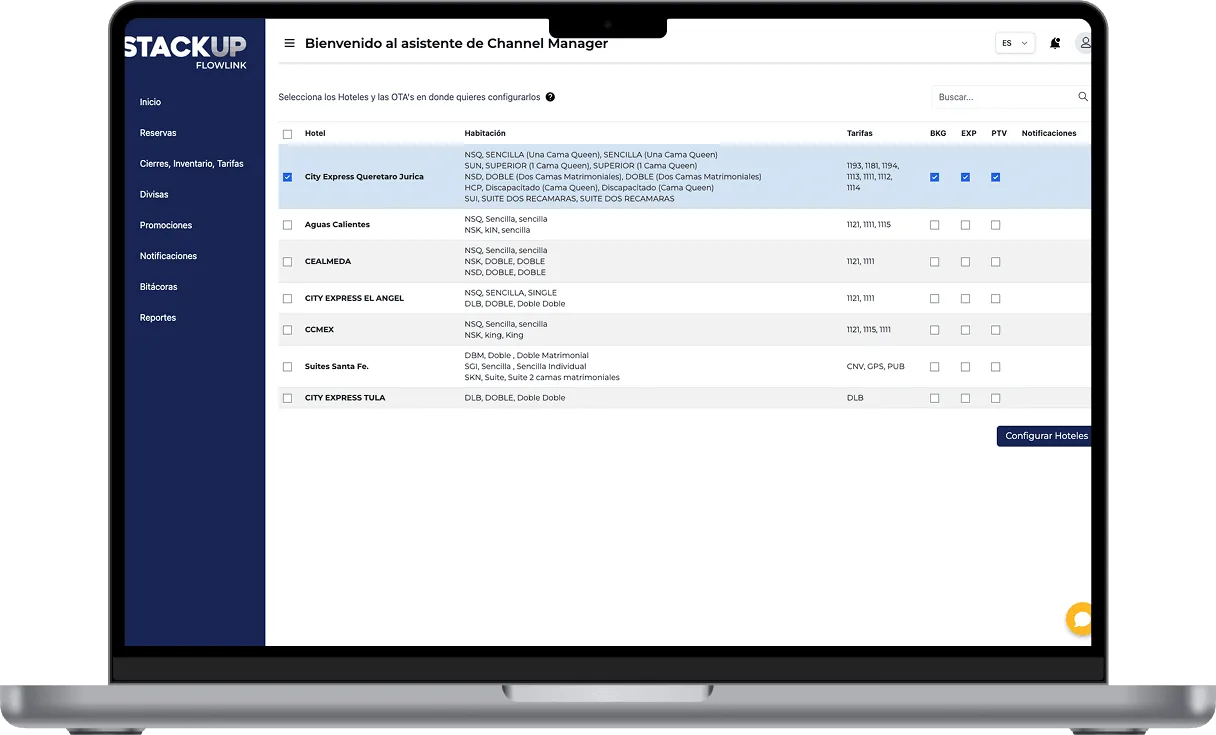Enable BKG for CITY EXPRESS EL ANGEL
This screenshot has width=1216, height=735.
(935, 299)
